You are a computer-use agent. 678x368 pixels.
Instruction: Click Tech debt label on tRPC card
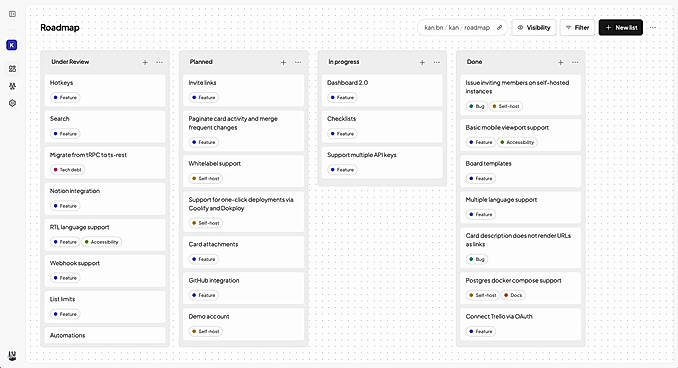(x=67, y=170)
